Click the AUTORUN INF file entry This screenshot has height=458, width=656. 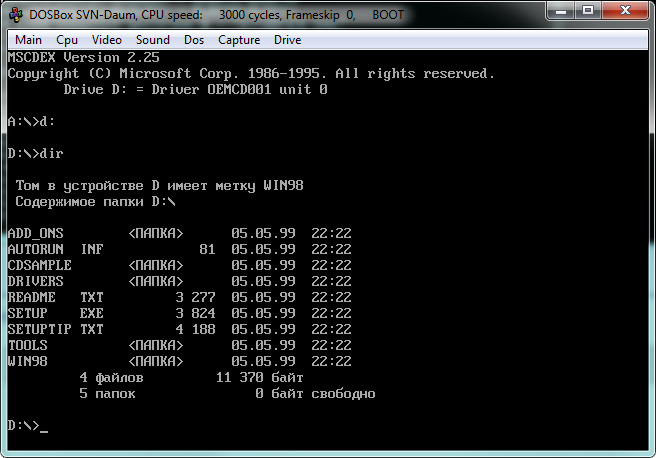pos(179,249)
